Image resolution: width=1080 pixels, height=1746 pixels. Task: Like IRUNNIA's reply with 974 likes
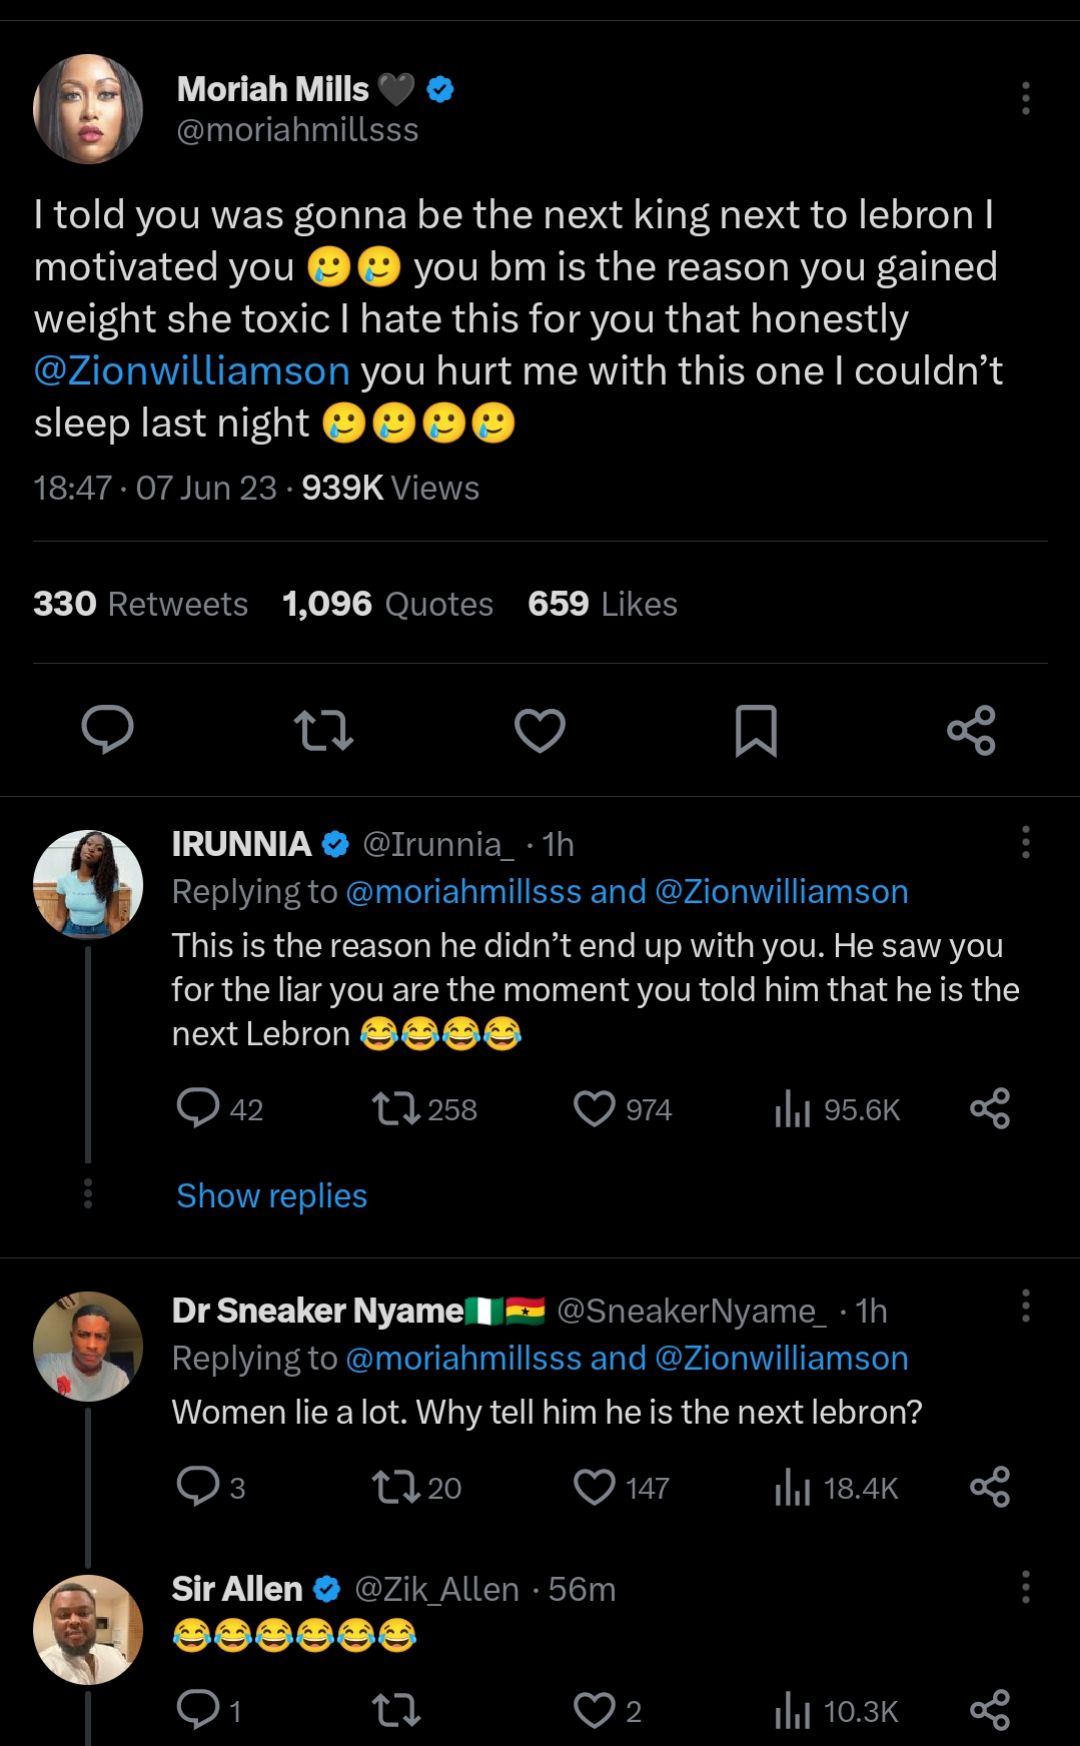click(595, 1109)
